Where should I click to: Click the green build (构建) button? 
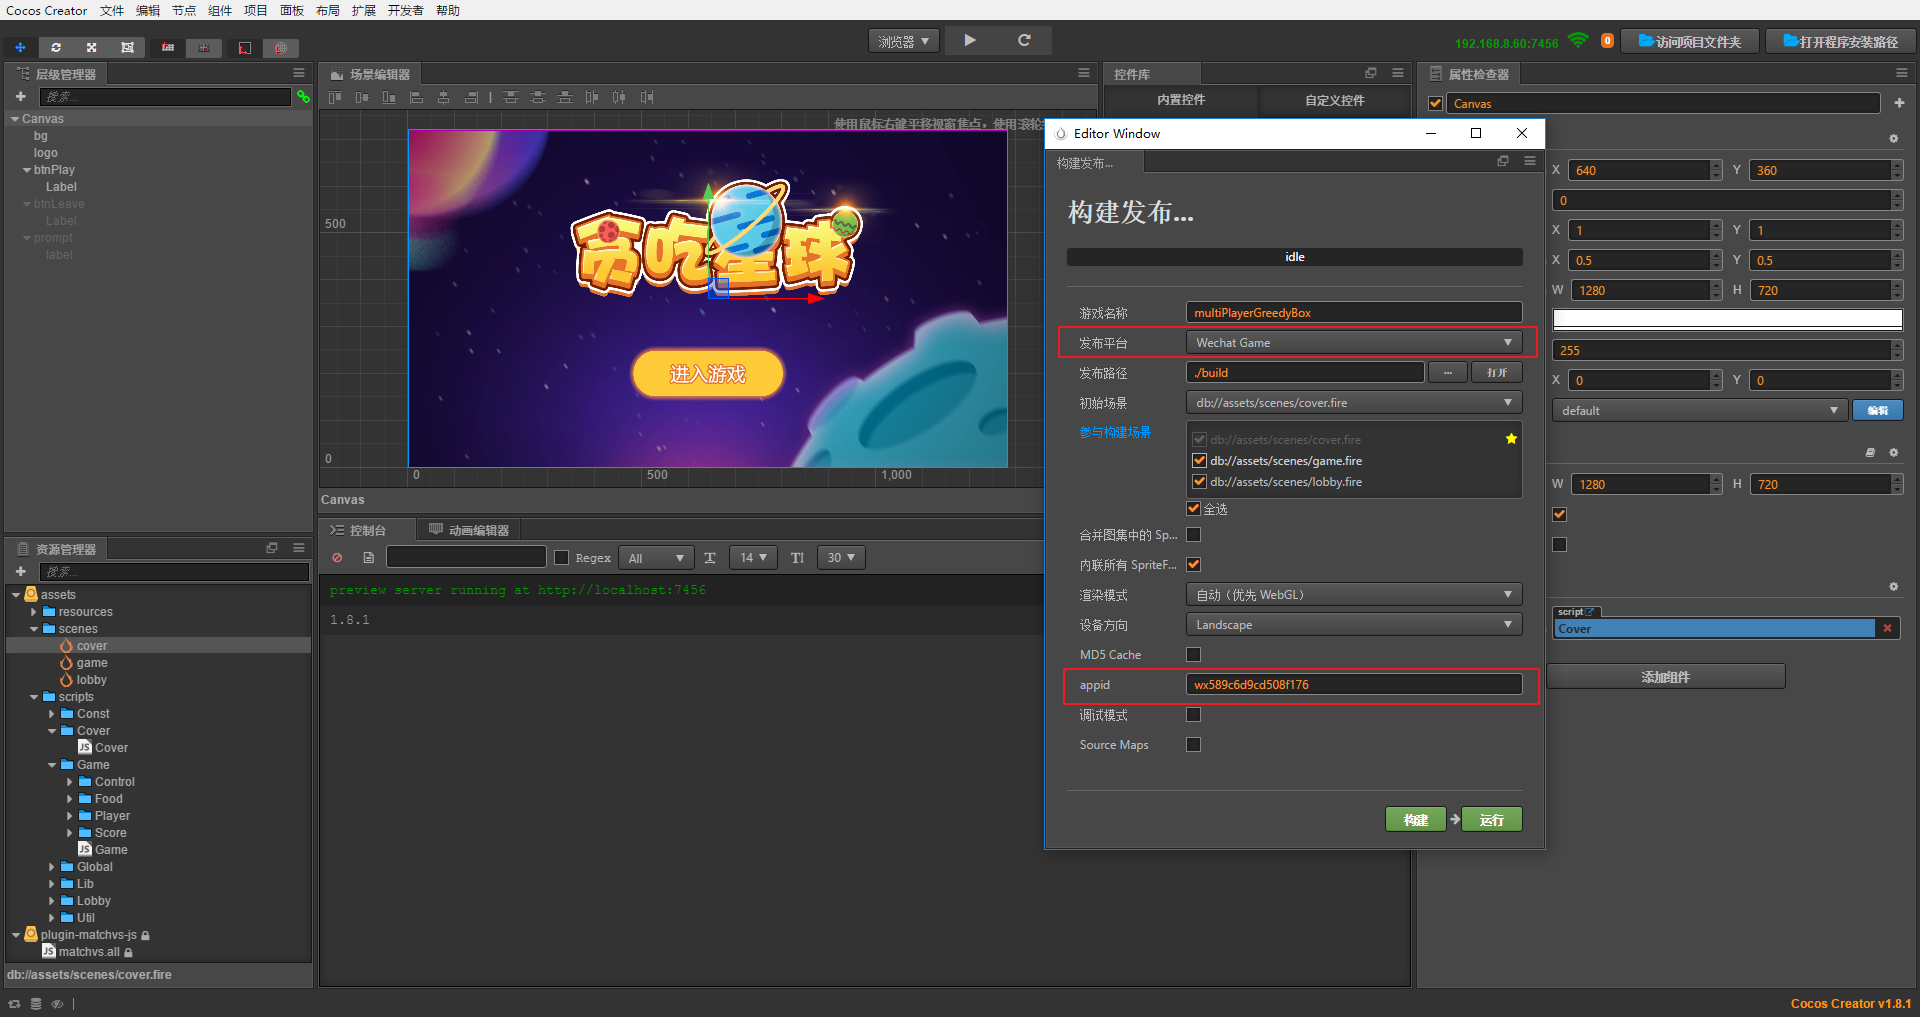[1416, 820]
